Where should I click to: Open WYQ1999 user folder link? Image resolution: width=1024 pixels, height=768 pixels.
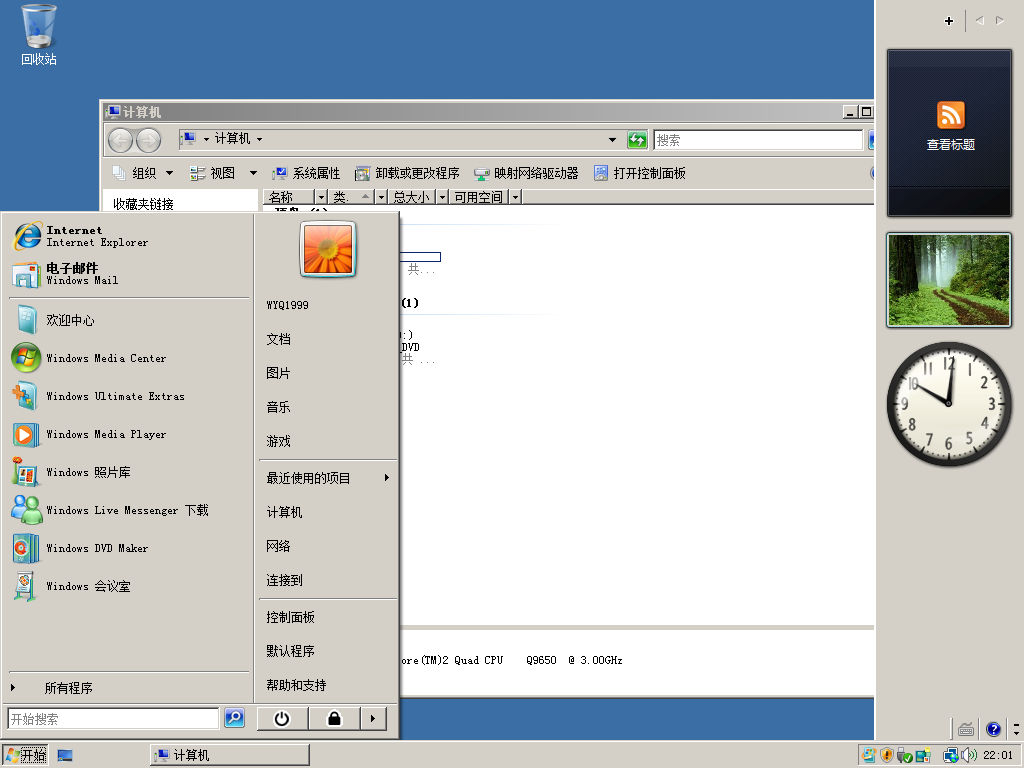[x=328, y=305]
